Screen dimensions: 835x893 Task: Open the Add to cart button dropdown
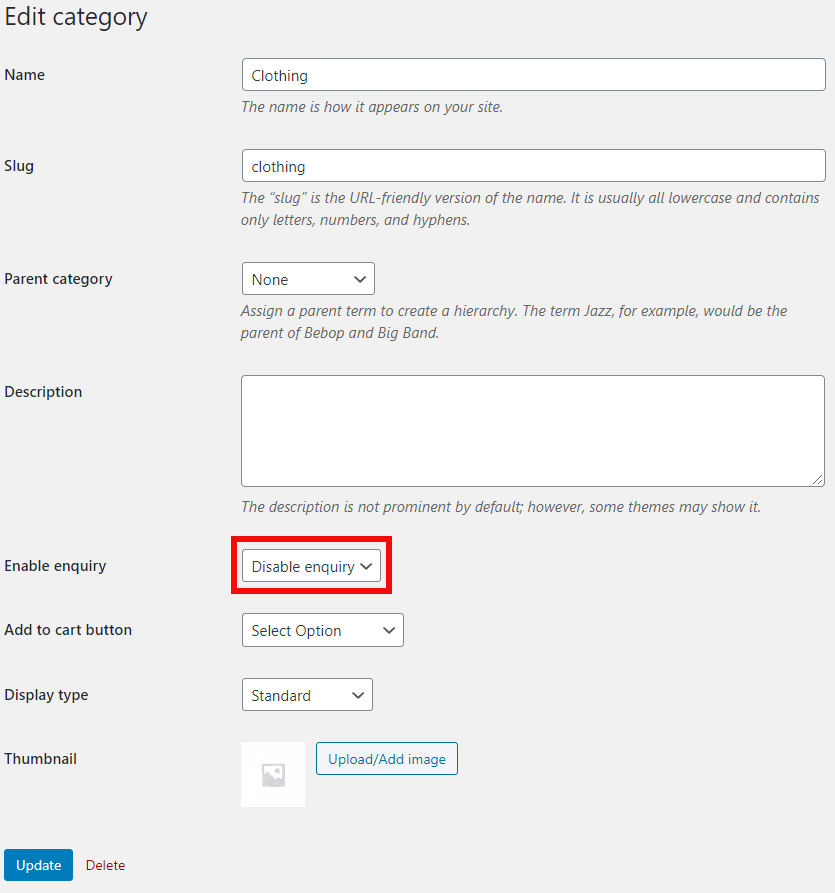click(x=322, y=630)
